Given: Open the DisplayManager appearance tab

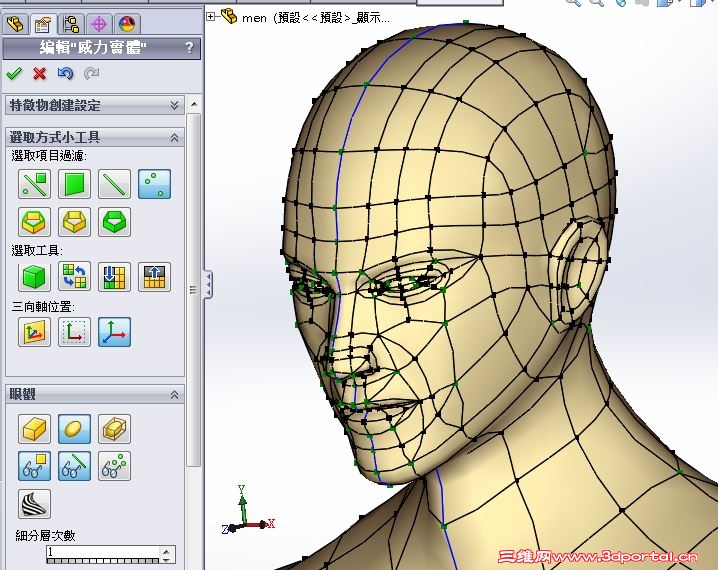Looking at the screenshot, I should pyautogui.click(x=127, y=24).
